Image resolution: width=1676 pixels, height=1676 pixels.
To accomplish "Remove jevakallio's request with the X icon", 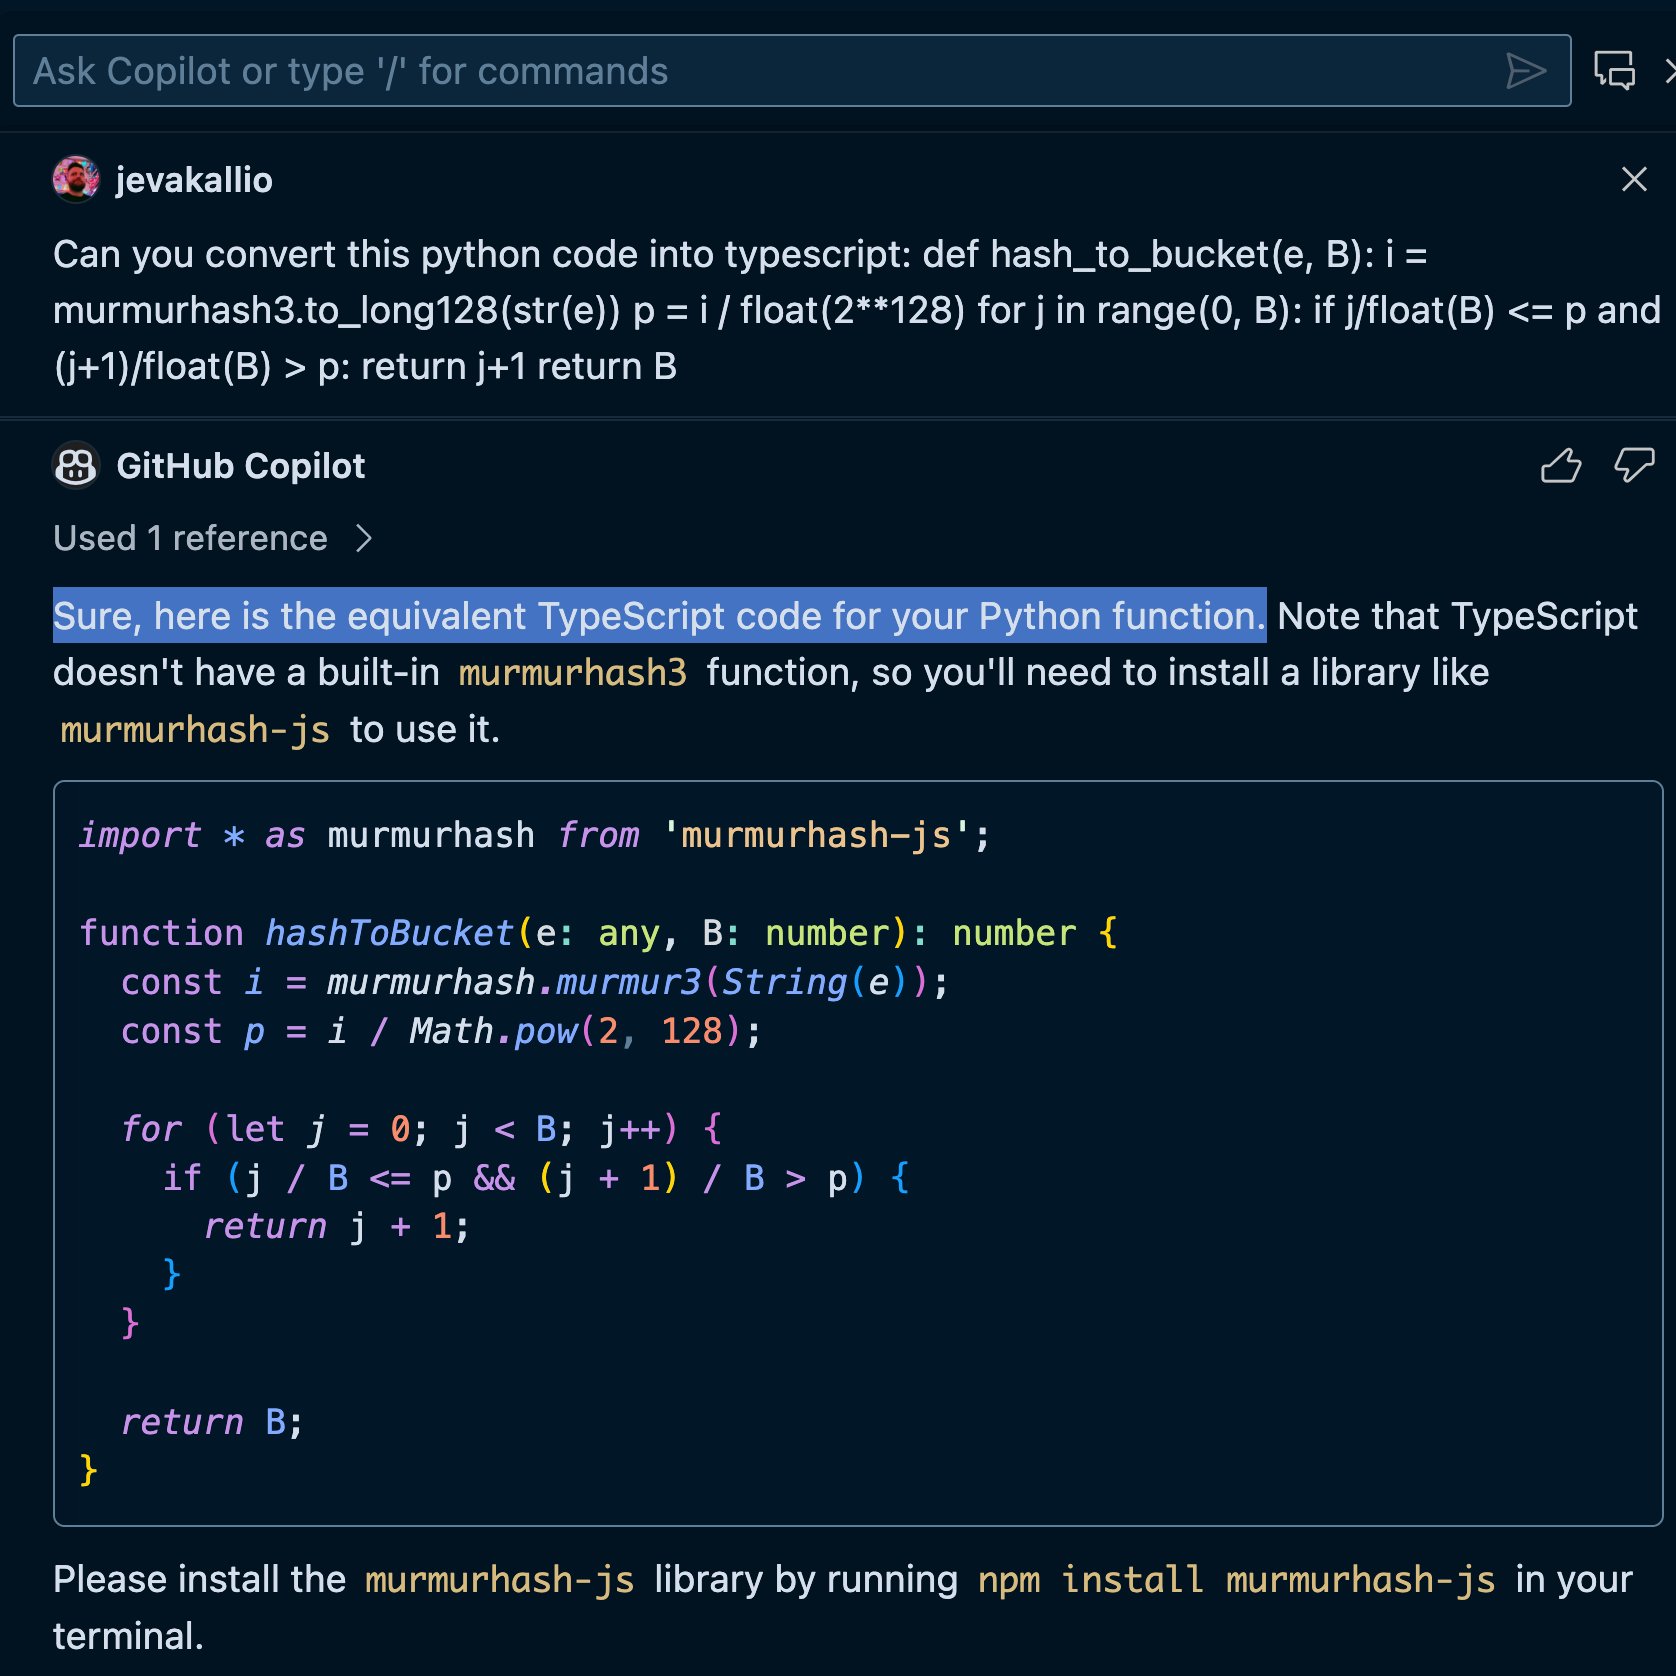I will click(1634, 179).
